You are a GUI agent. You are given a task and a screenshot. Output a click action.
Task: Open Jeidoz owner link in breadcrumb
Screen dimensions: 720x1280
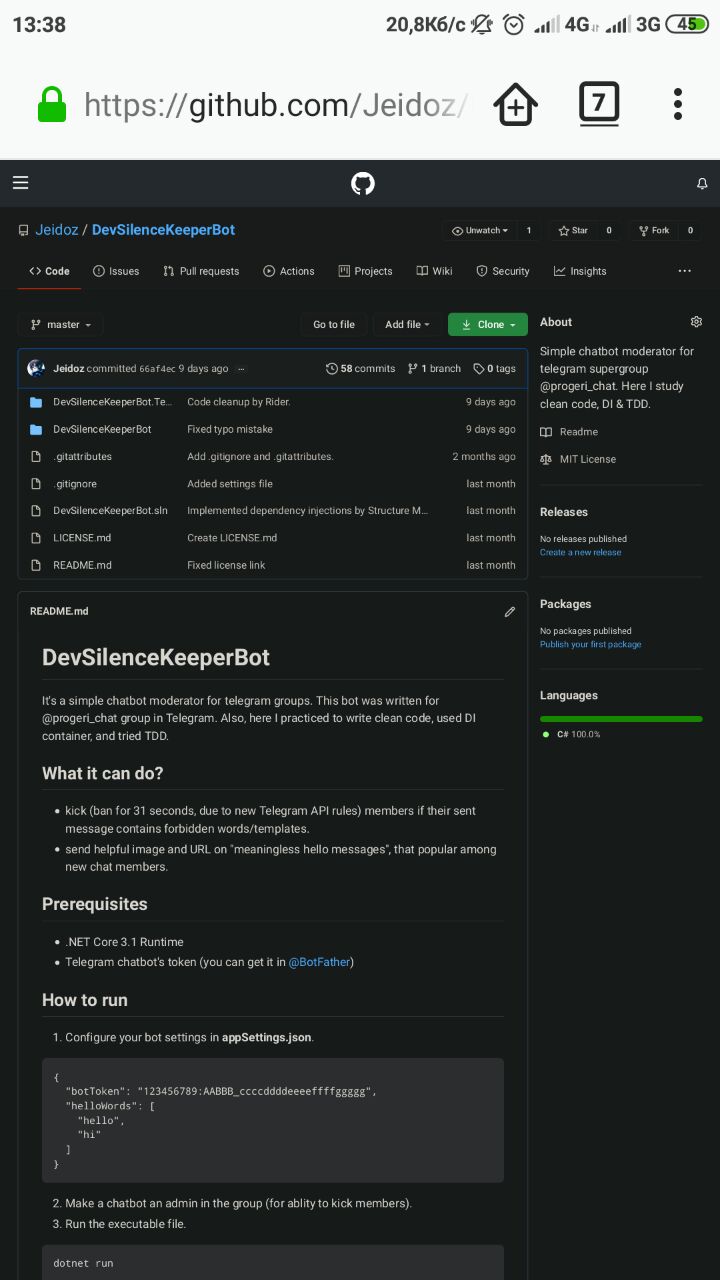[x=55, y=230]
